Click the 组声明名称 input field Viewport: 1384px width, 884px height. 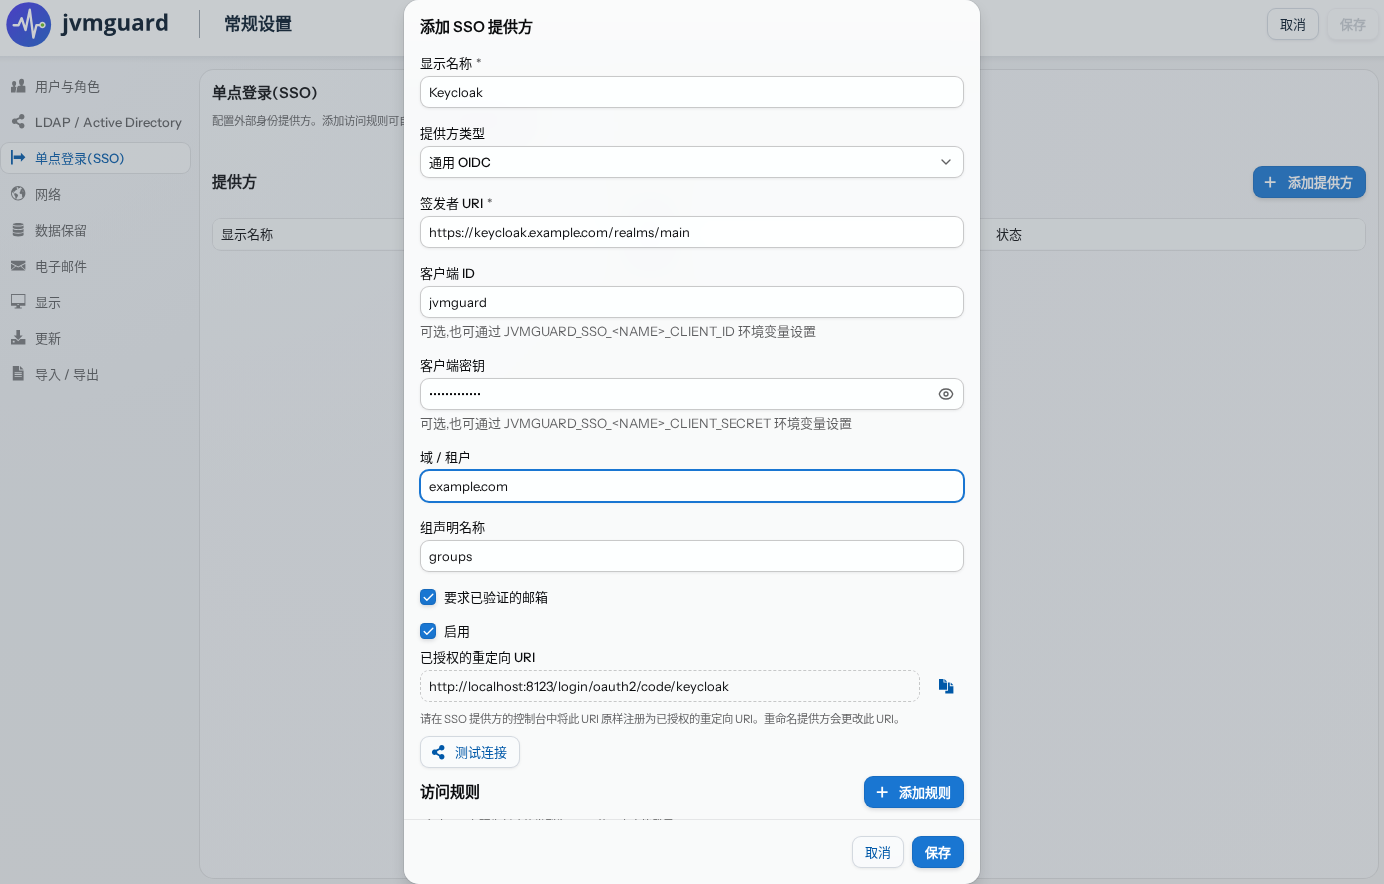click(692, 556)
